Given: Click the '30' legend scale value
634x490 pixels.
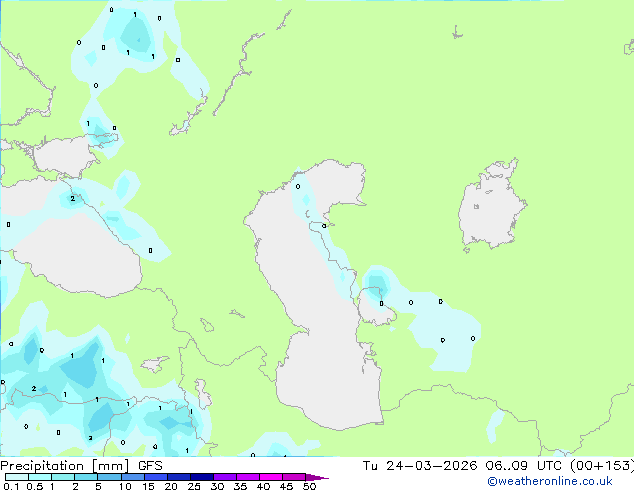Looking at the screenshot, I should (x=217, y=486).
